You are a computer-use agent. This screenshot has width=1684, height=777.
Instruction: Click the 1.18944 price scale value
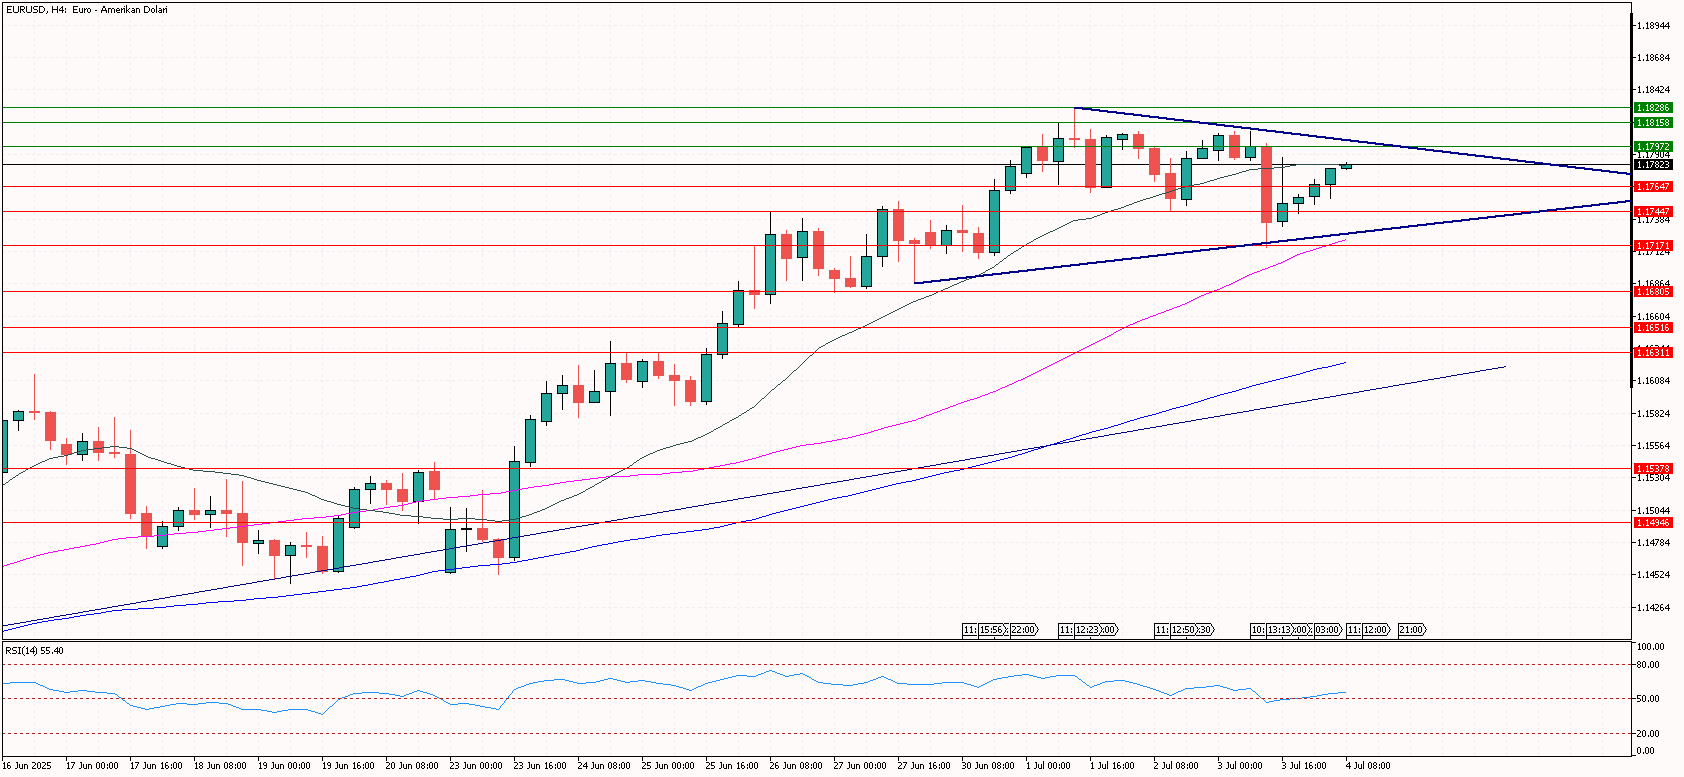coord(1653,25)
